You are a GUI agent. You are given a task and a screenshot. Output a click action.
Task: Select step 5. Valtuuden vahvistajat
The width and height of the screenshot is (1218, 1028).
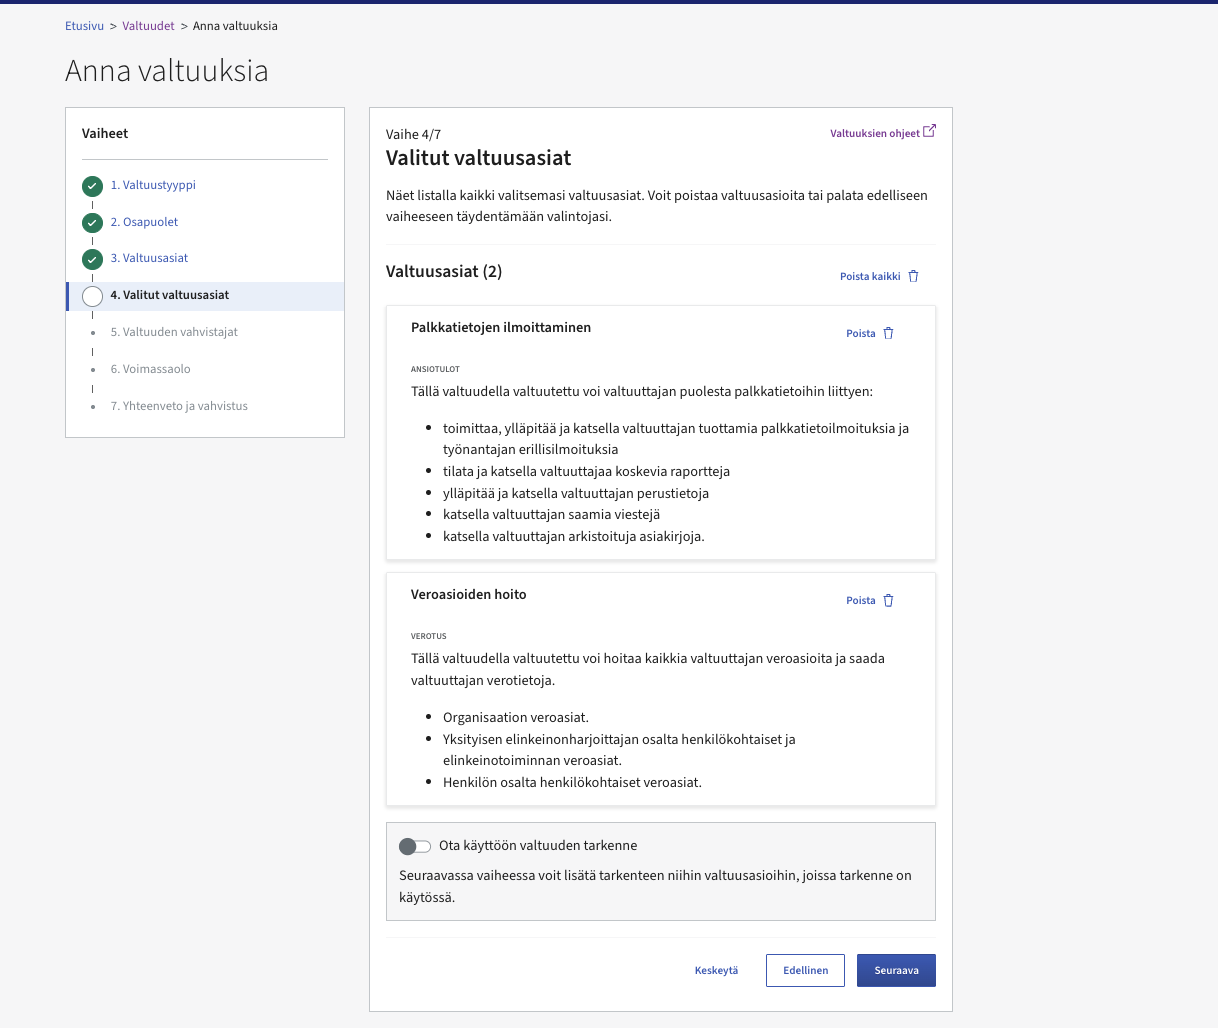174,332
